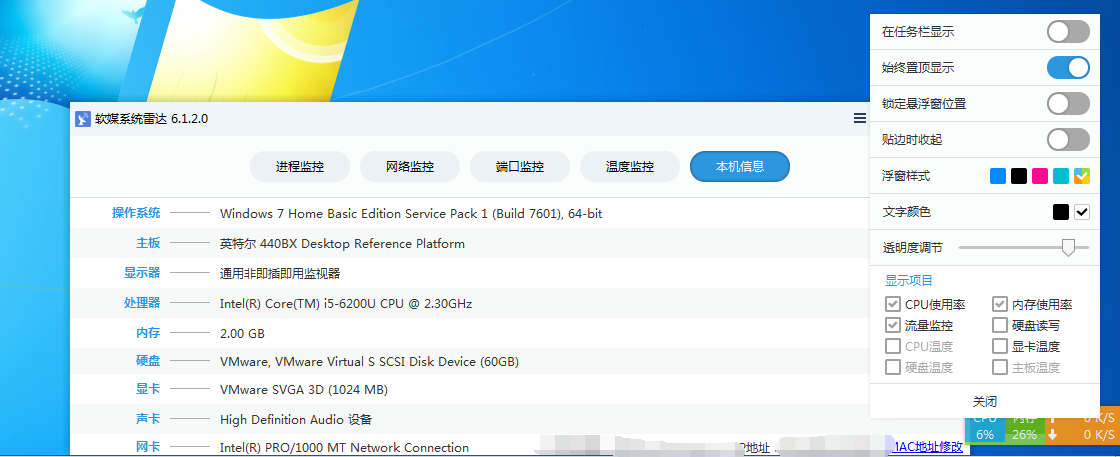Click the 硬盘 label
Image resolution: width=1120 pixels, height=457 pixels.
[x=149, y=361]
